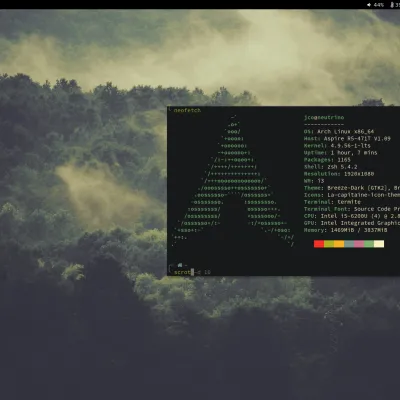Click the 'Memory: 1469MiB / 3837MiB' line

point(346,230)
